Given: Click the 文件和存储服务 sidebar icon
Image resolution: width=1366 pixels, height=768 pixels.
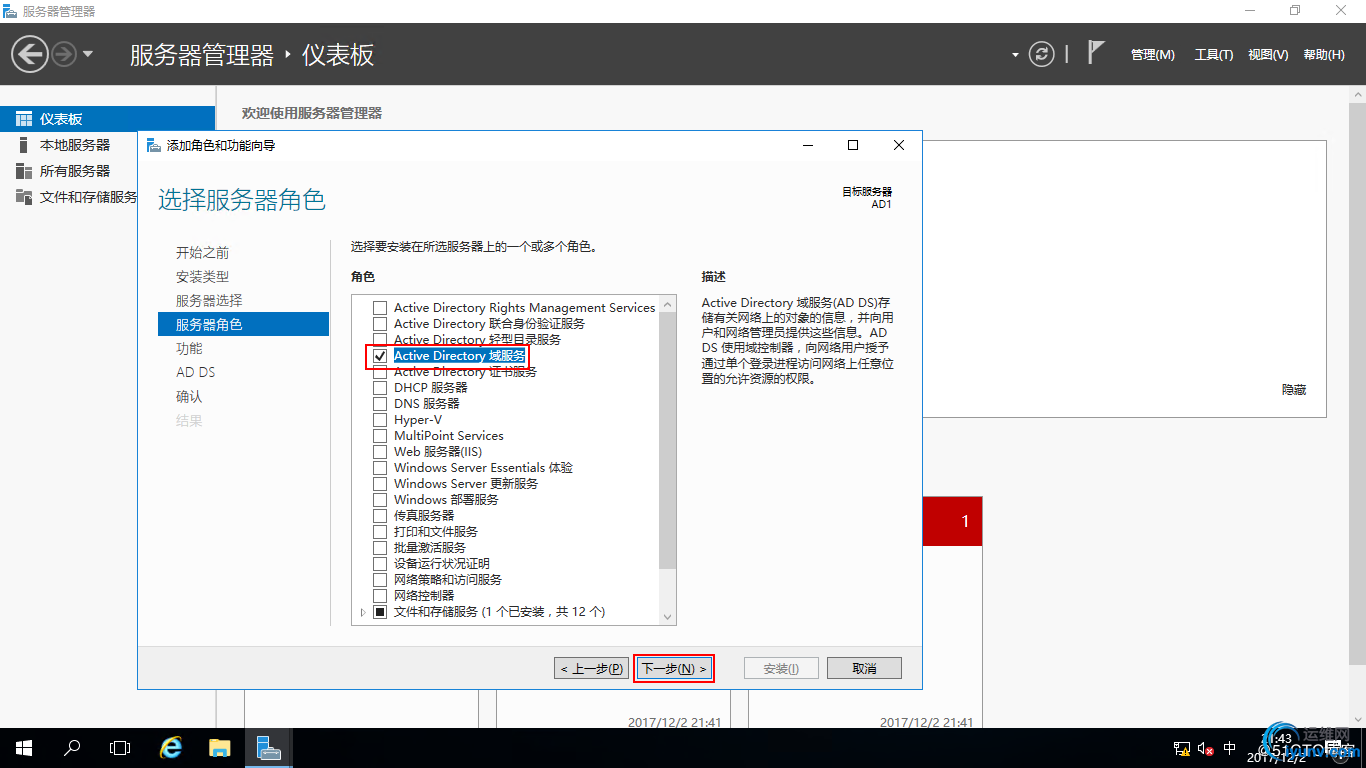Looking at the screenshot, I should 24,197.
